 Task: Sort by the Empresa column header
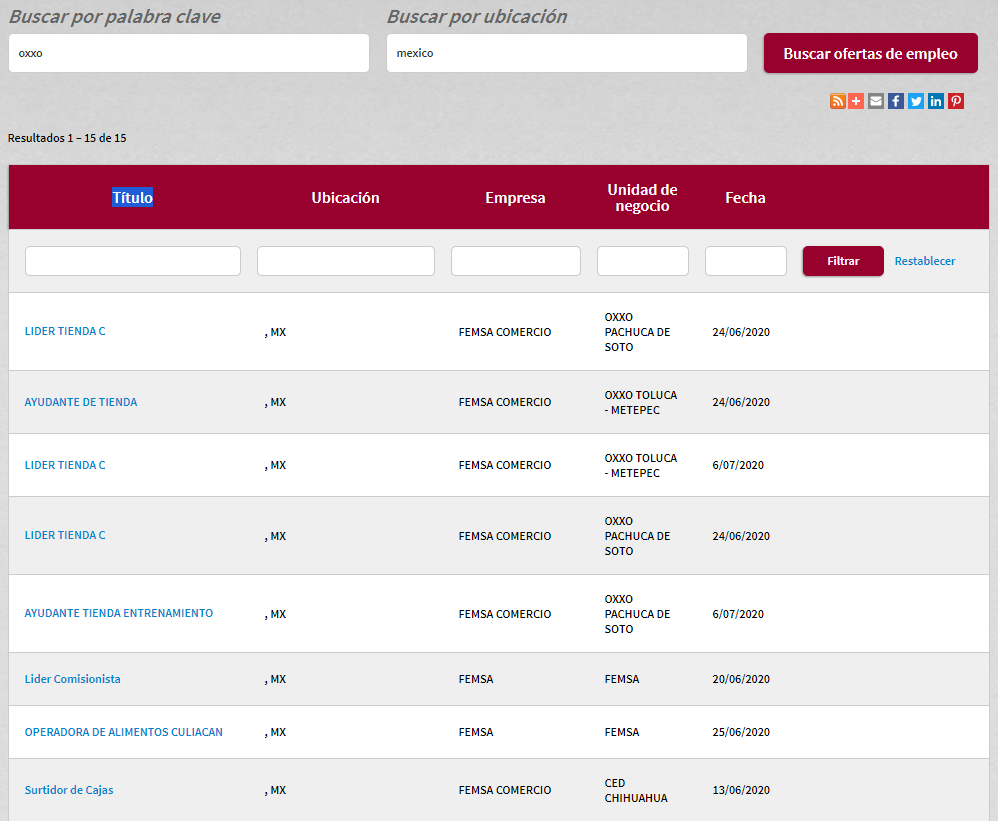click(x=515, y=198)
